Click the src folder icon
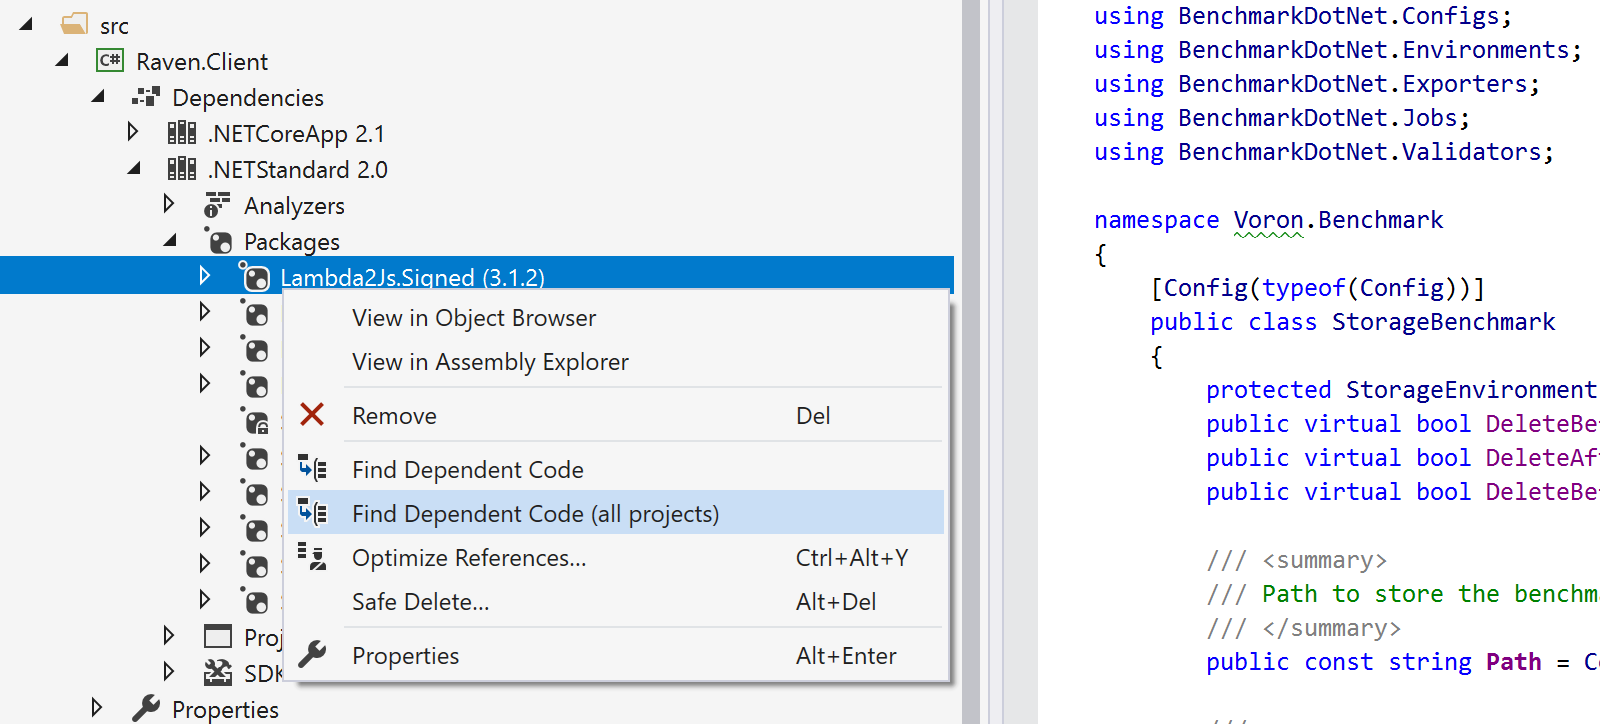 (x=75, y=23)
